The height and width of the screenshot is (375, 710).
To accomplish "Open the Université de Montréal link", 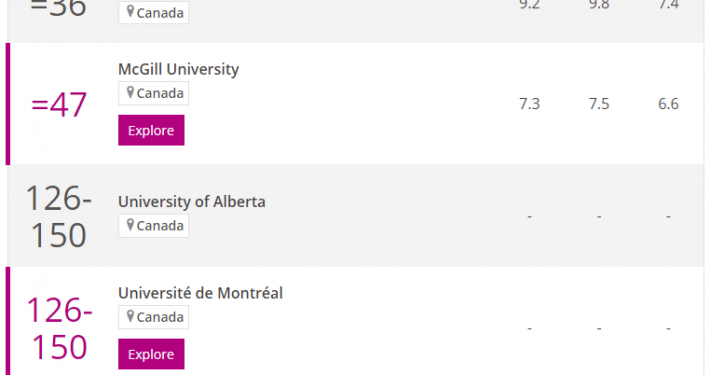I will click(x=200, y=293).
